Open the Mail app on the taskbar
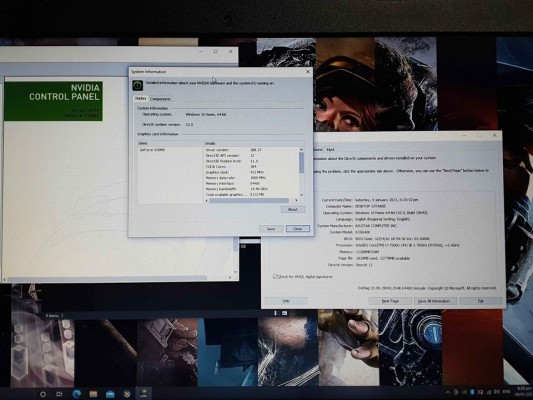The image size is (533, 400). (x=110, y=394)
